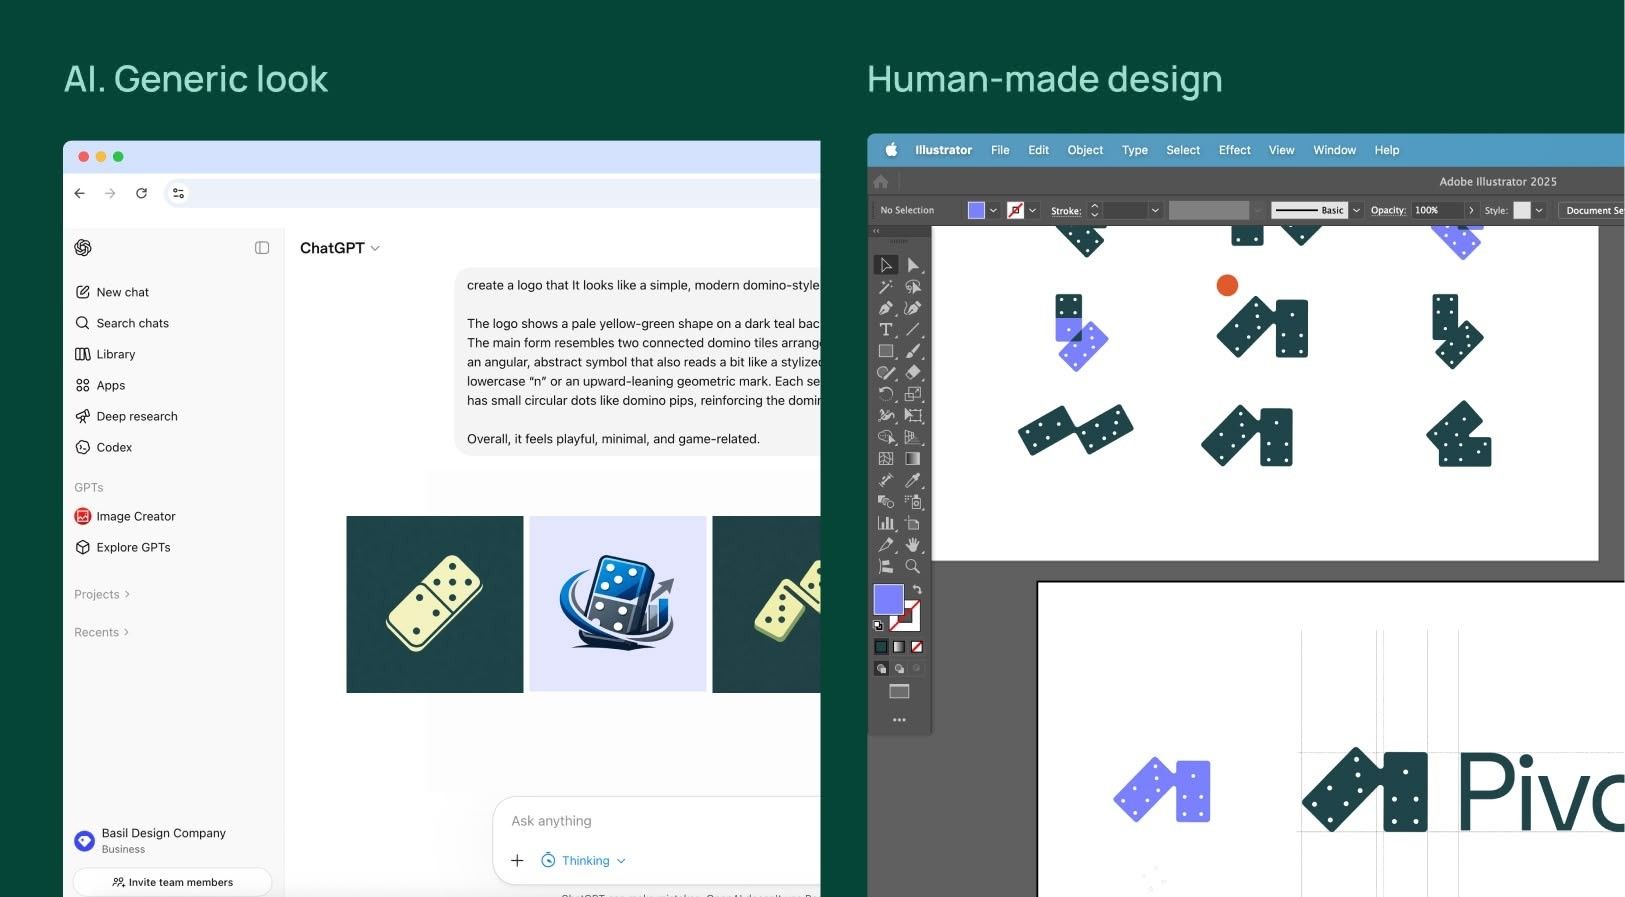Open the fill color swatch in control bar

(x=976, y=210)
